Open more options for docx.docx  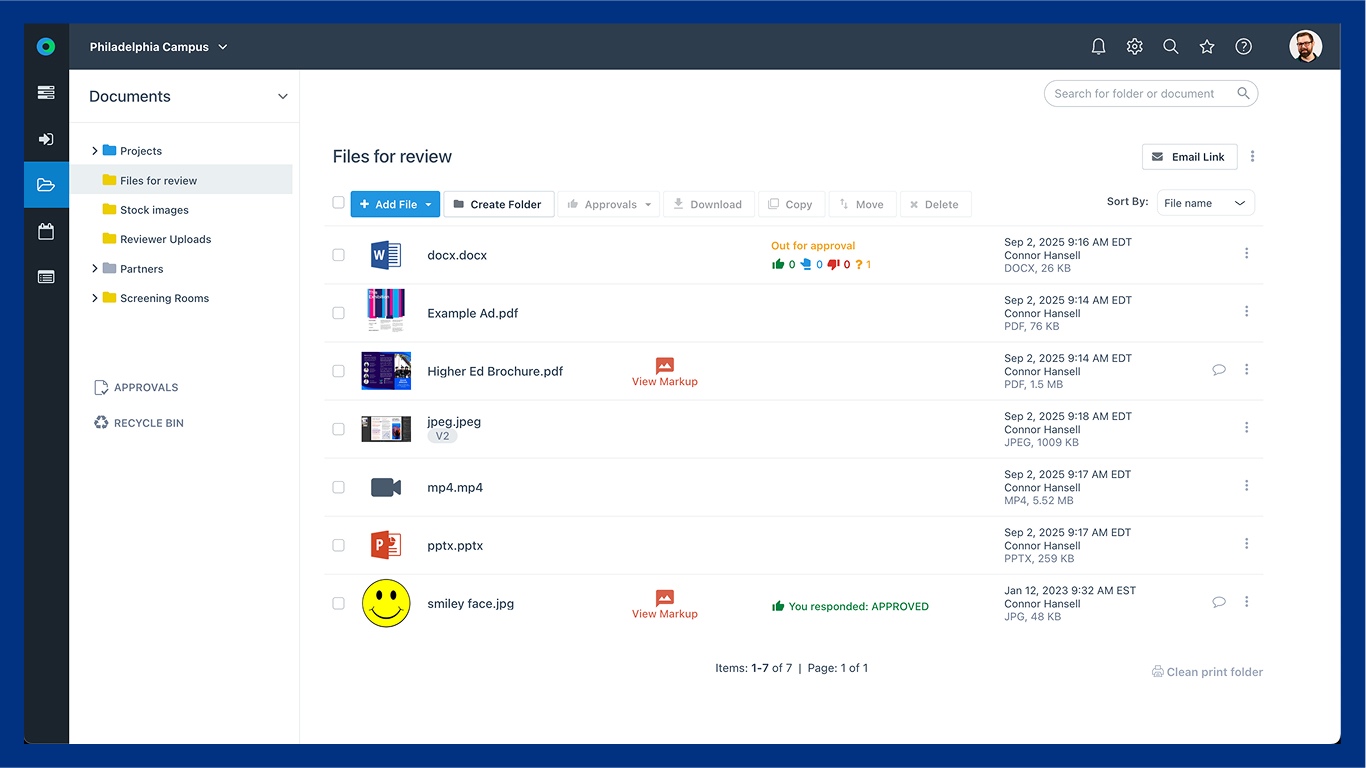[x=1246, y=254]
